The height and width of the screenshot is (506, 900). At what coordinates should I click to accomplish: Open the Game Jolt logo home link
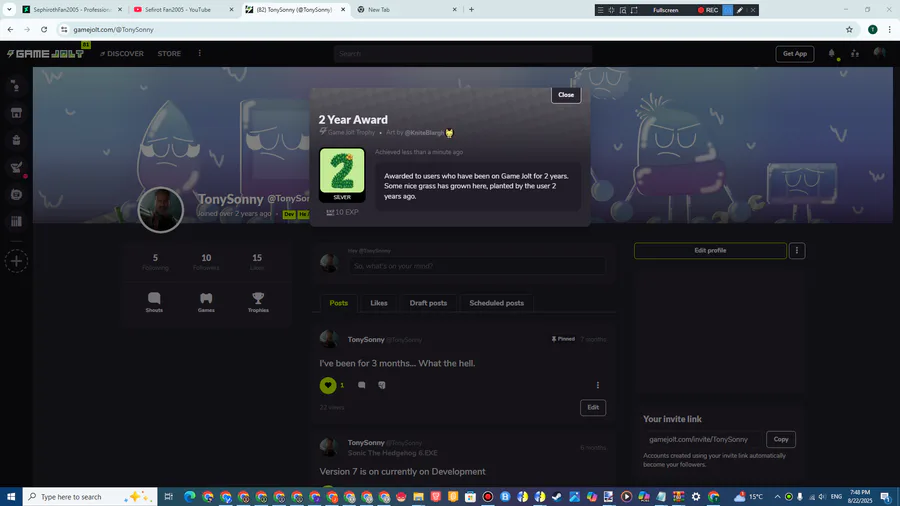45,54
